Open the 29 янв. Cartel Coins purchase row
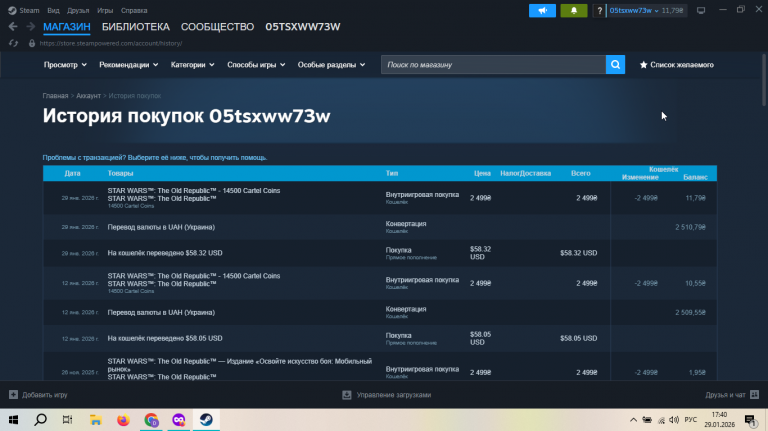Screen dimensions: 768x431 (380, 198)
